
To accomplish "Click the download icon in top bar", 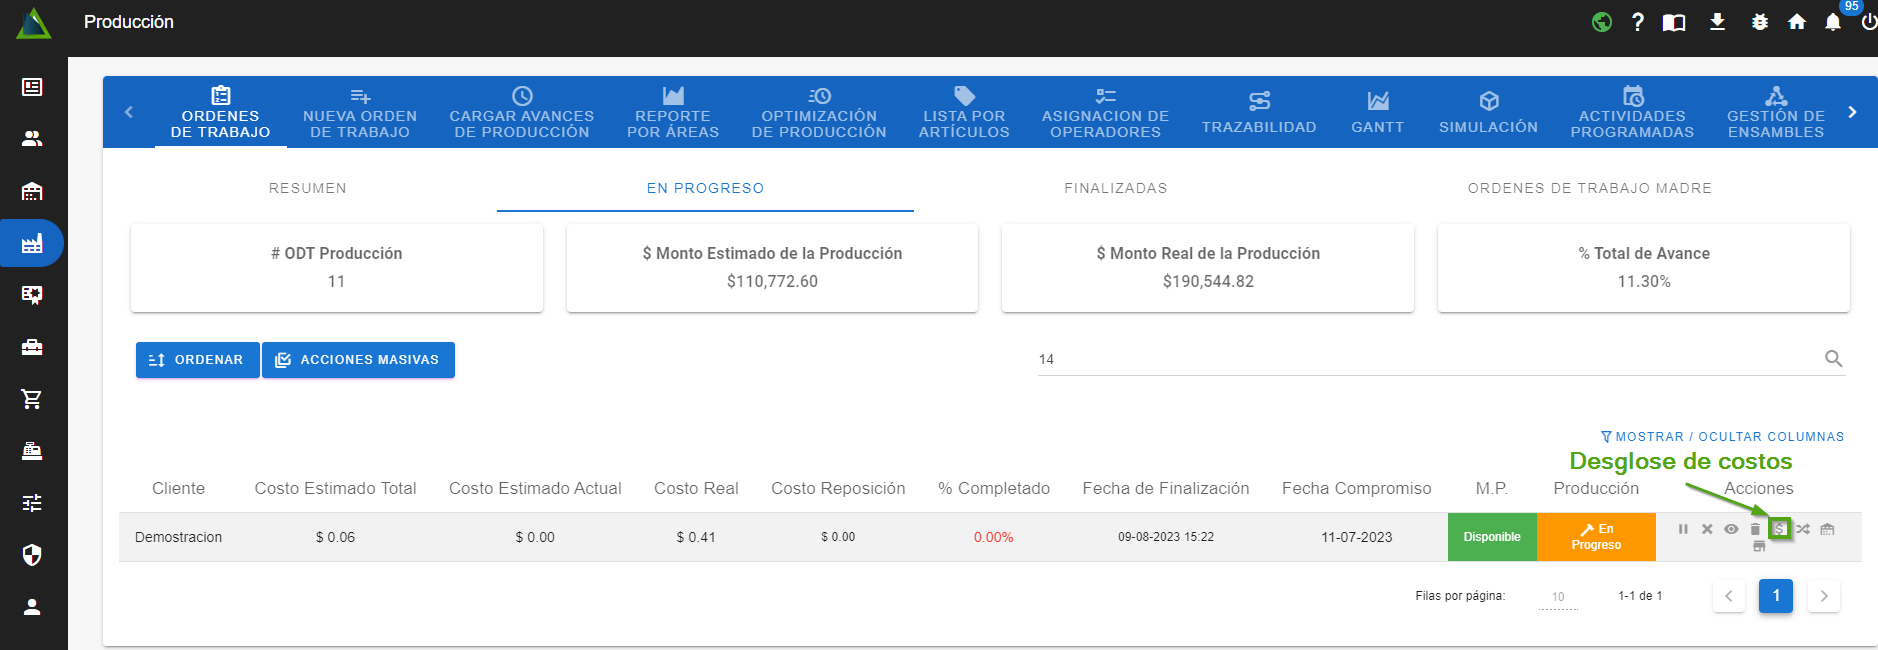I will pyautogui.click(x=1717, y=22).
